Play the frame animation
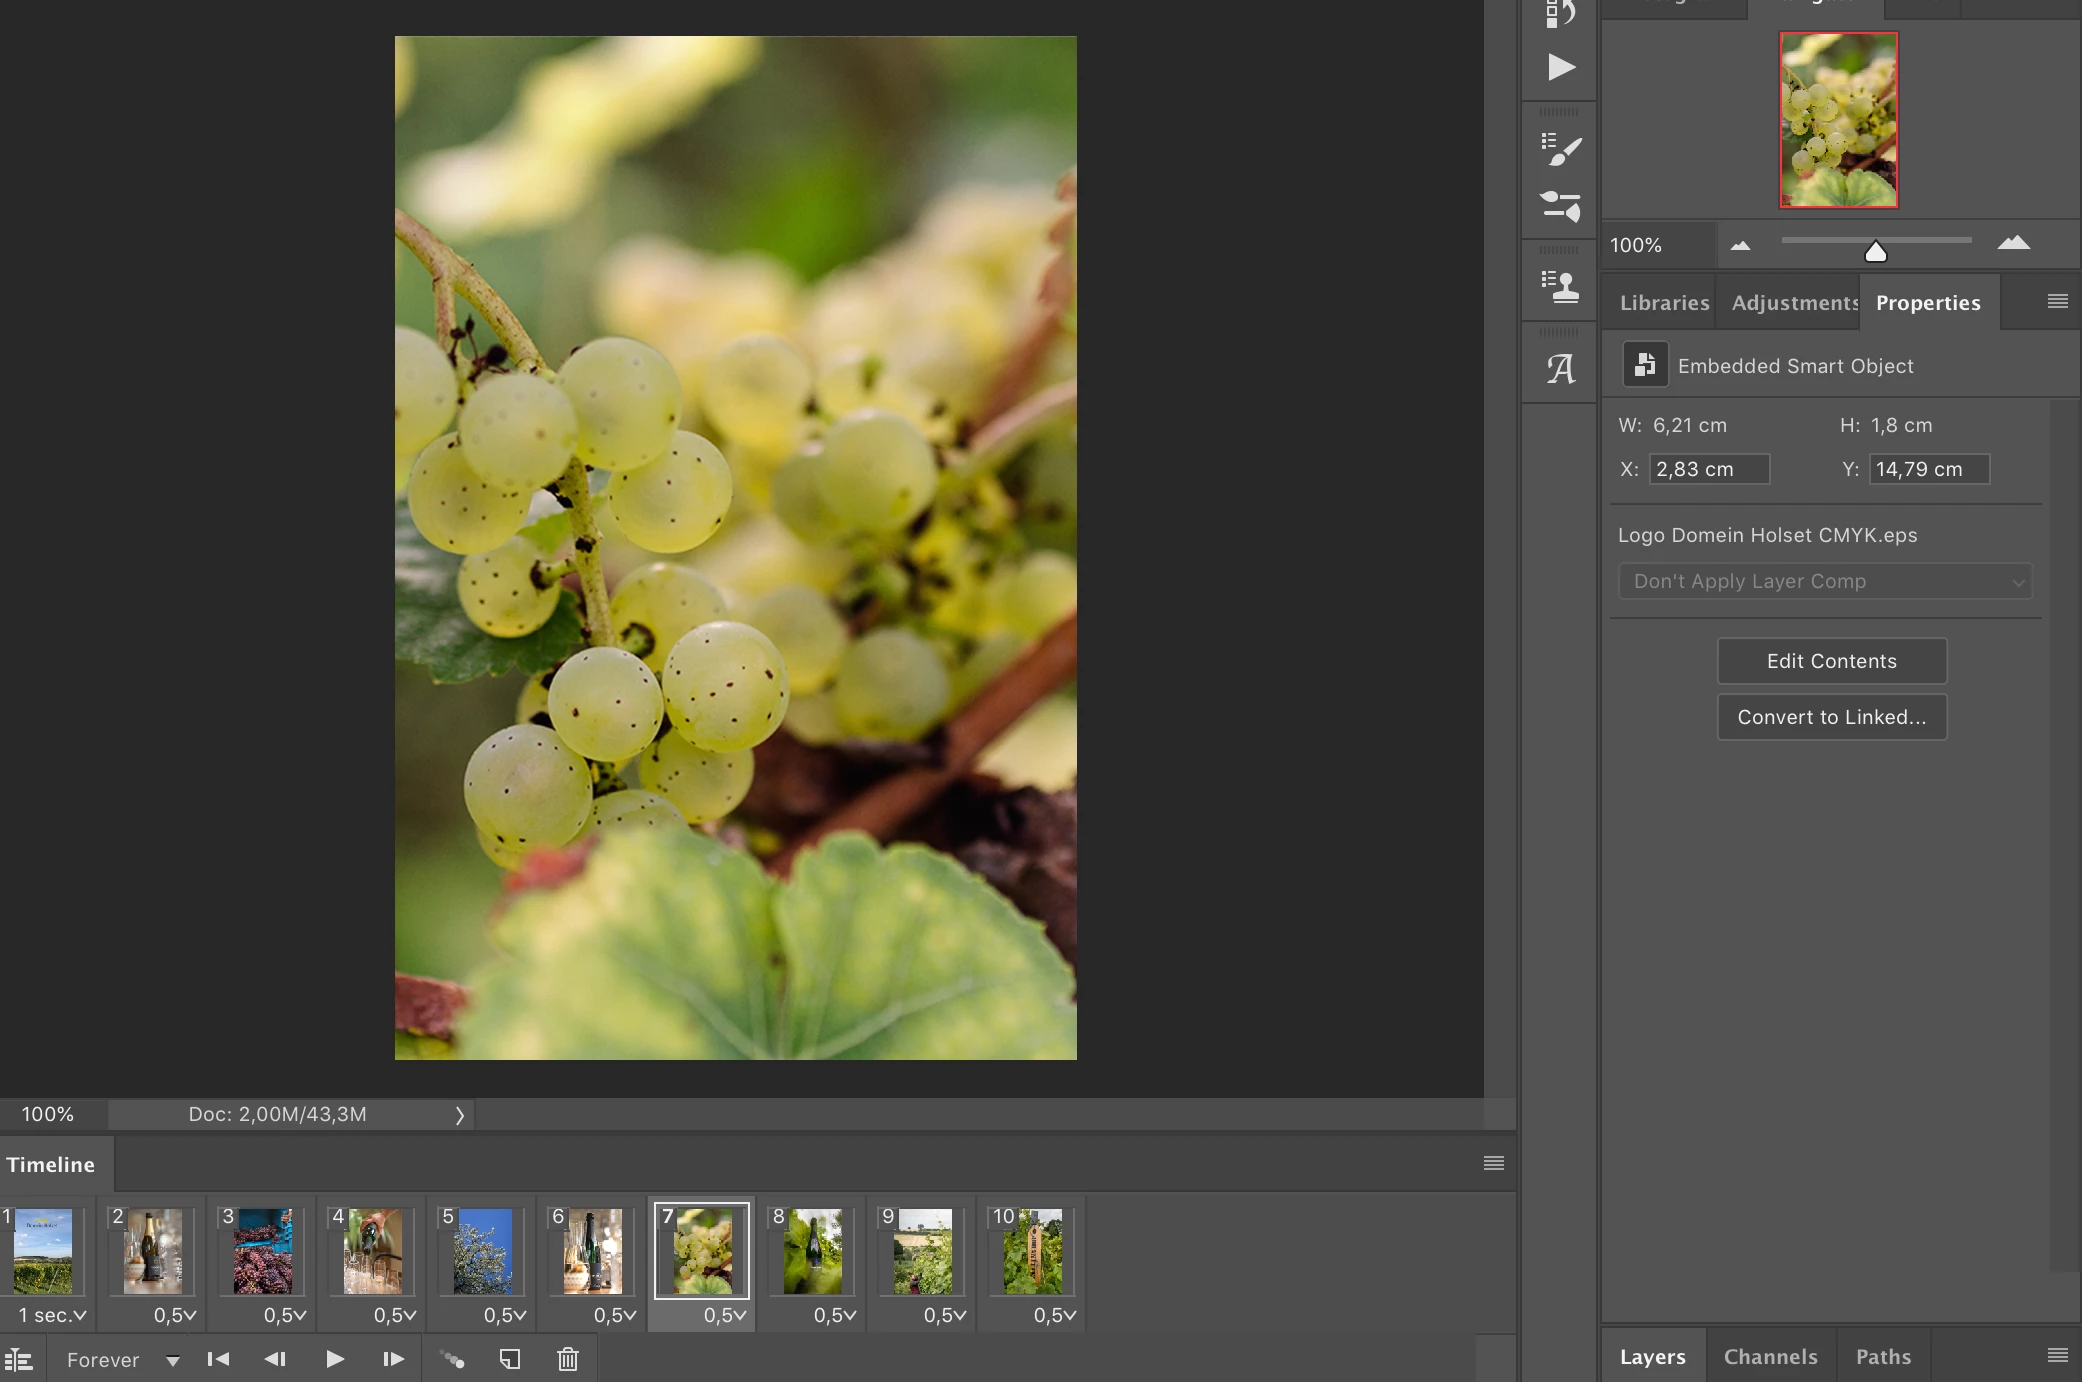Image resolution: width=2082 pixels, height=1382 pixels. pyautogui.click(x=335, y=1359)
